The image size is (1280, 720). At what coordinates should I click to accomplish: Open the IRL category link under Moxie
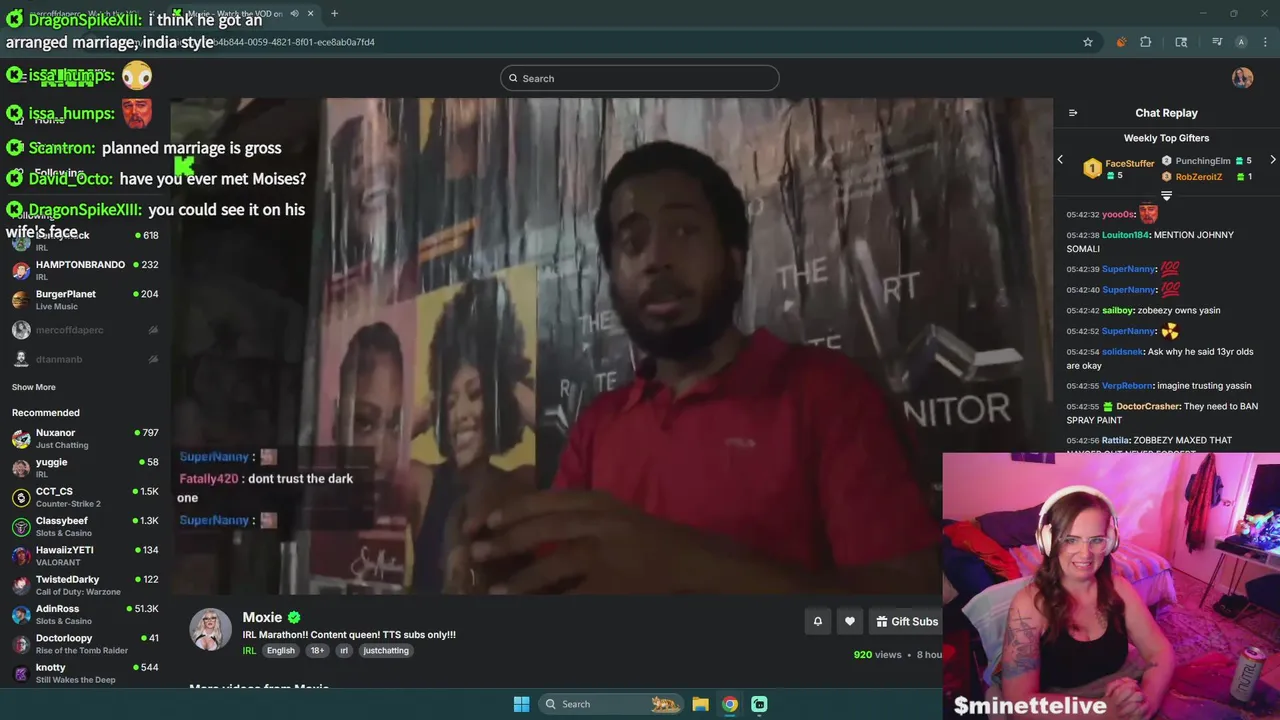point(249,650)
